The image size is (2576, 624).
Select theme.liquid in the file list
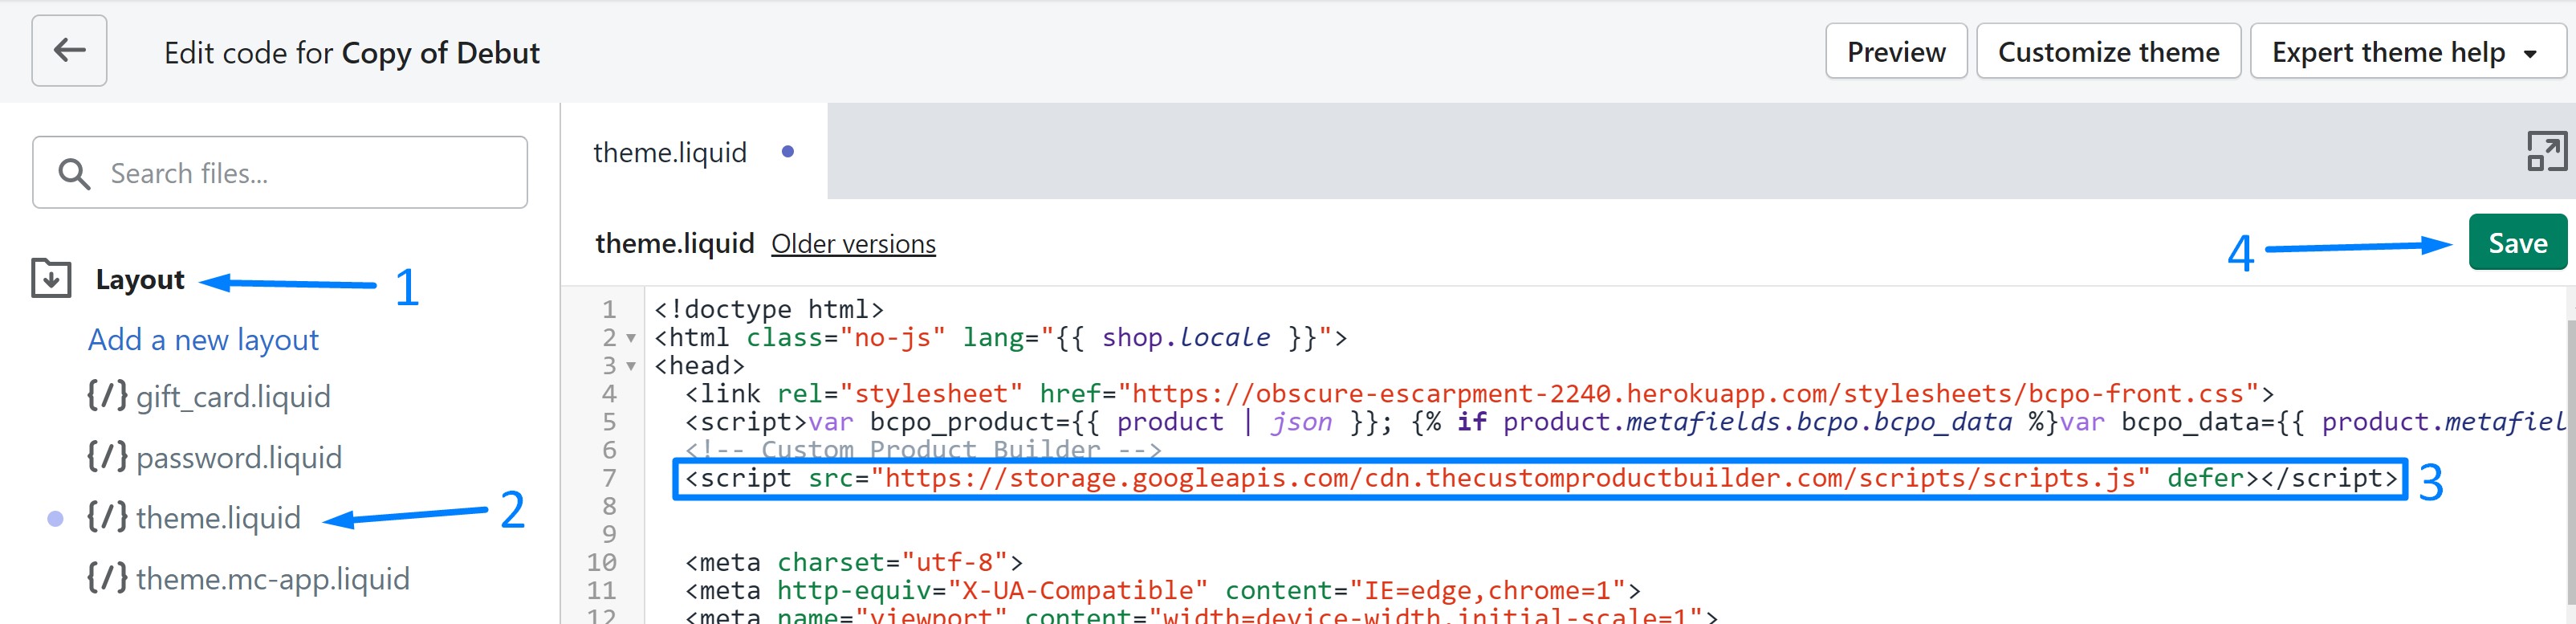coord(218,518)
